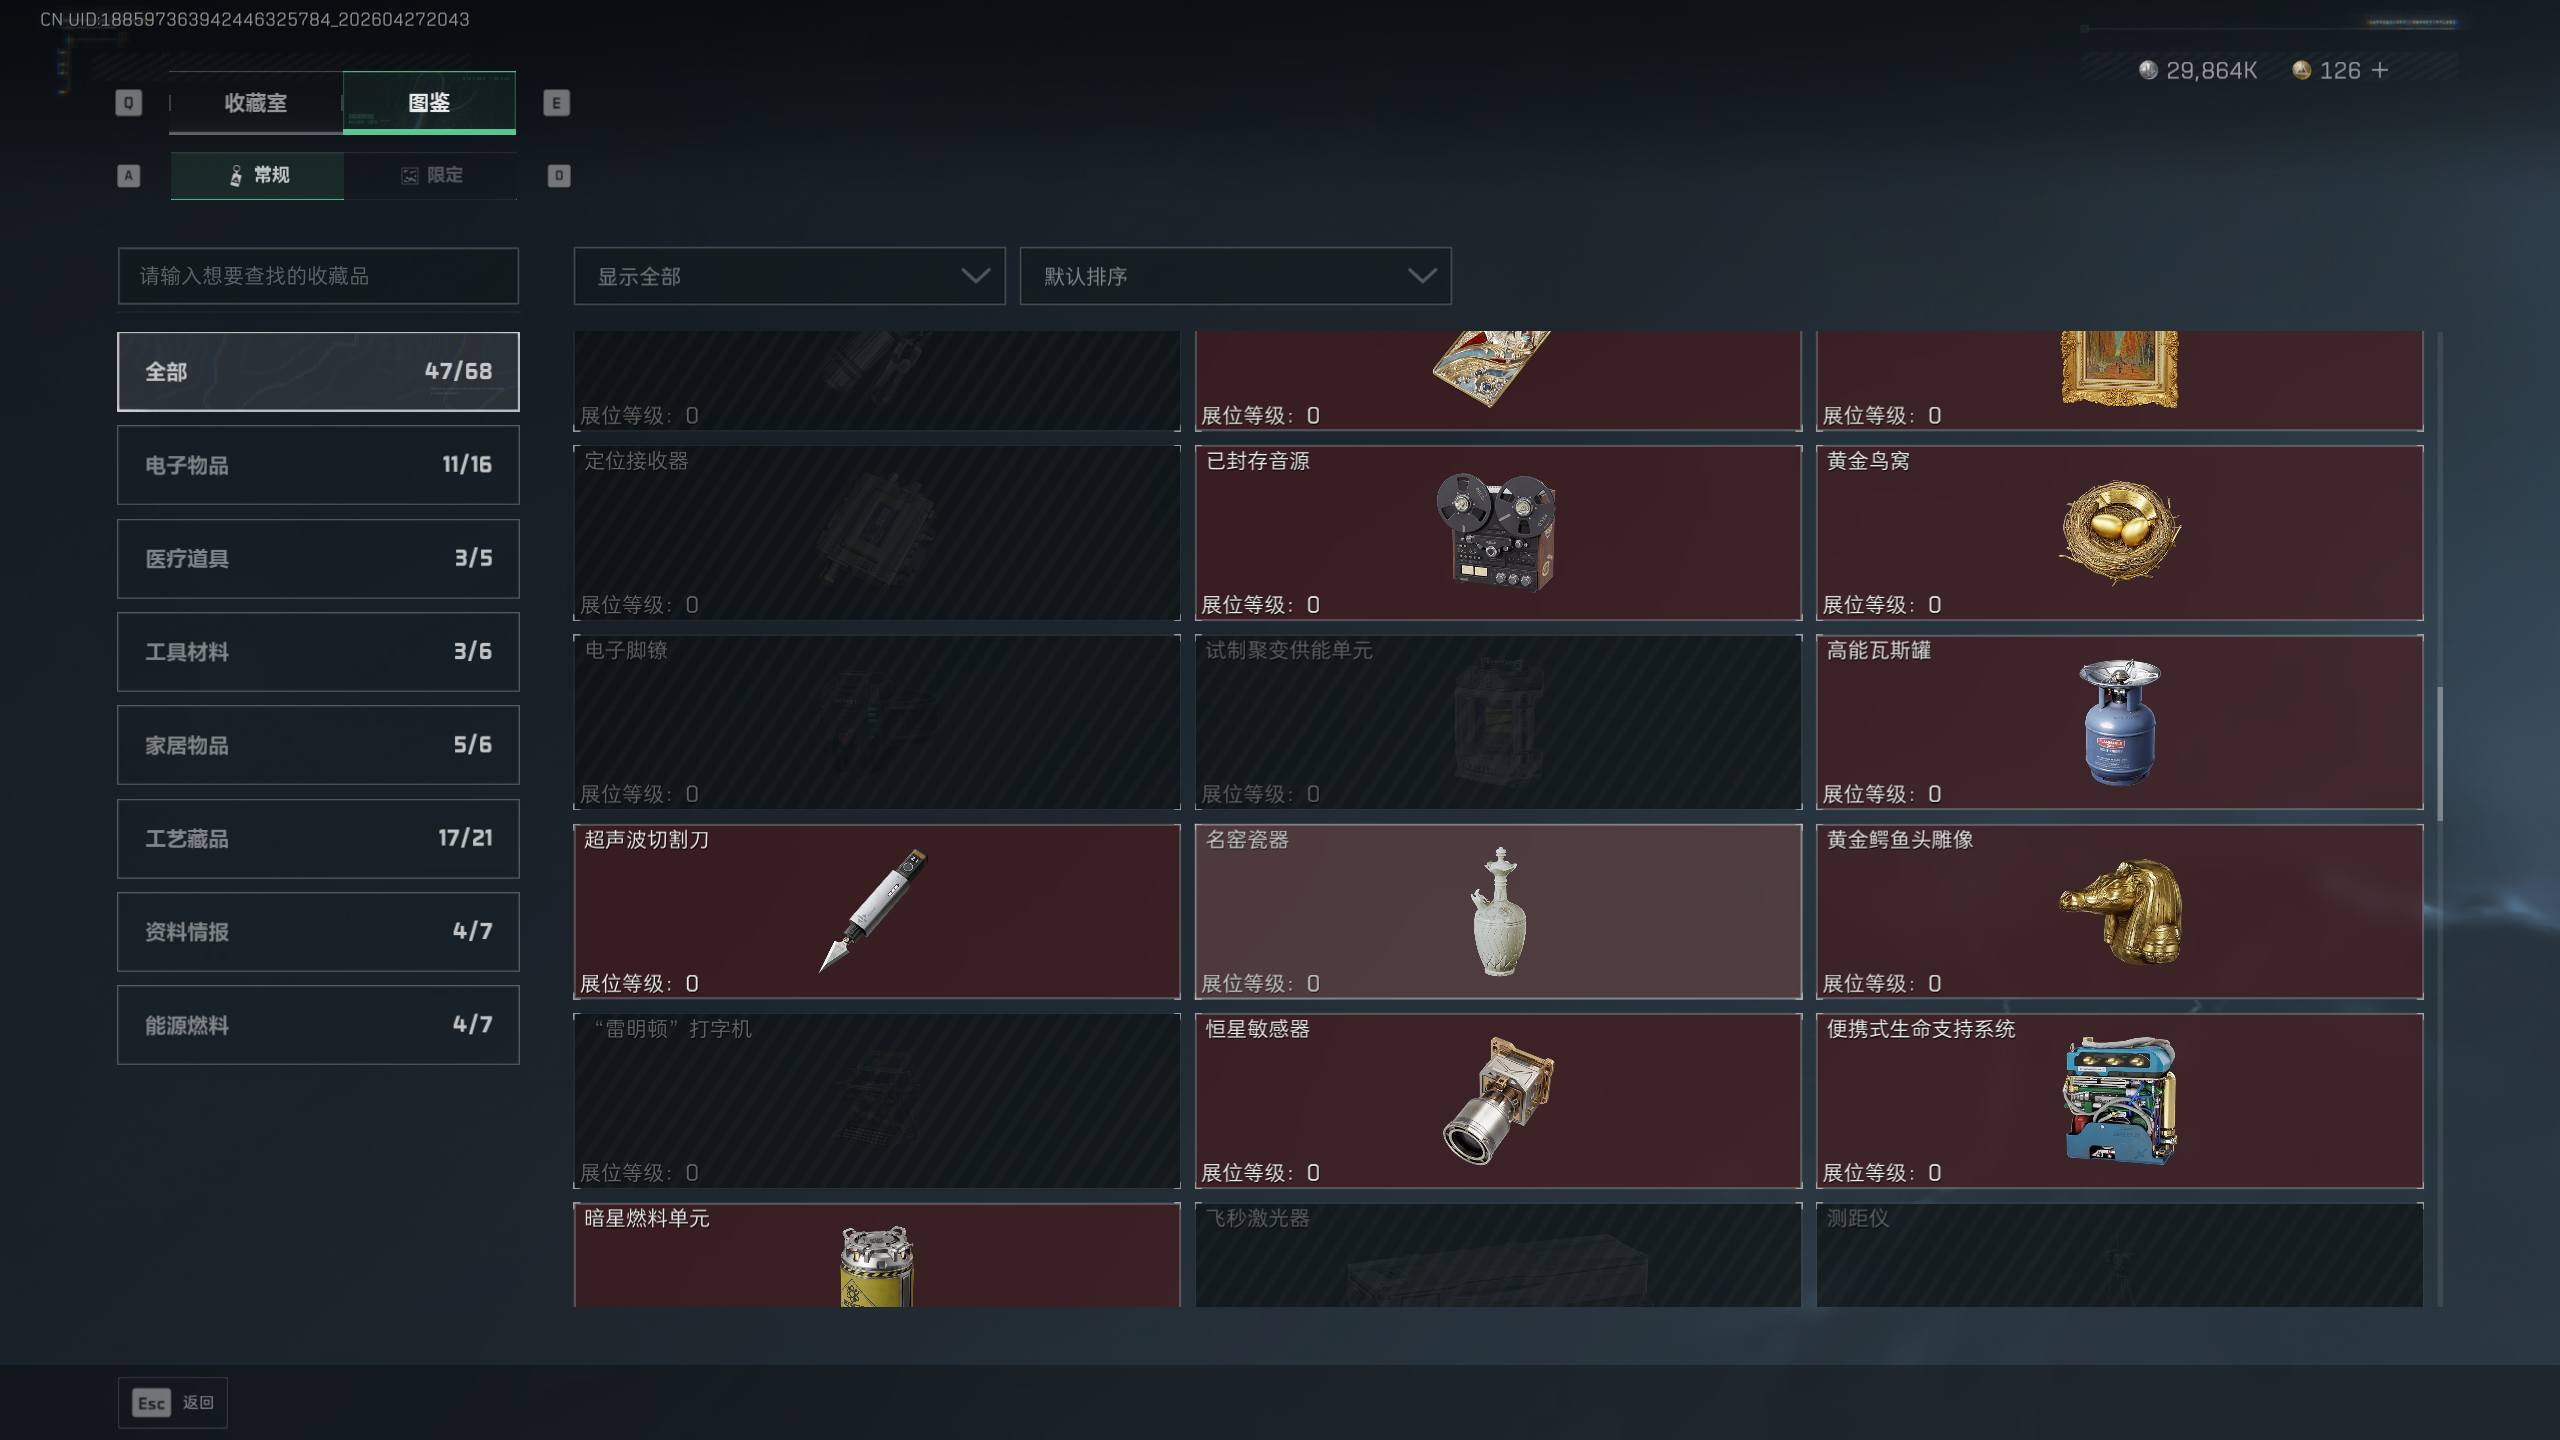Click the golden crocodile head statue icon
2560x1440 pixels.
point(2120,910)
